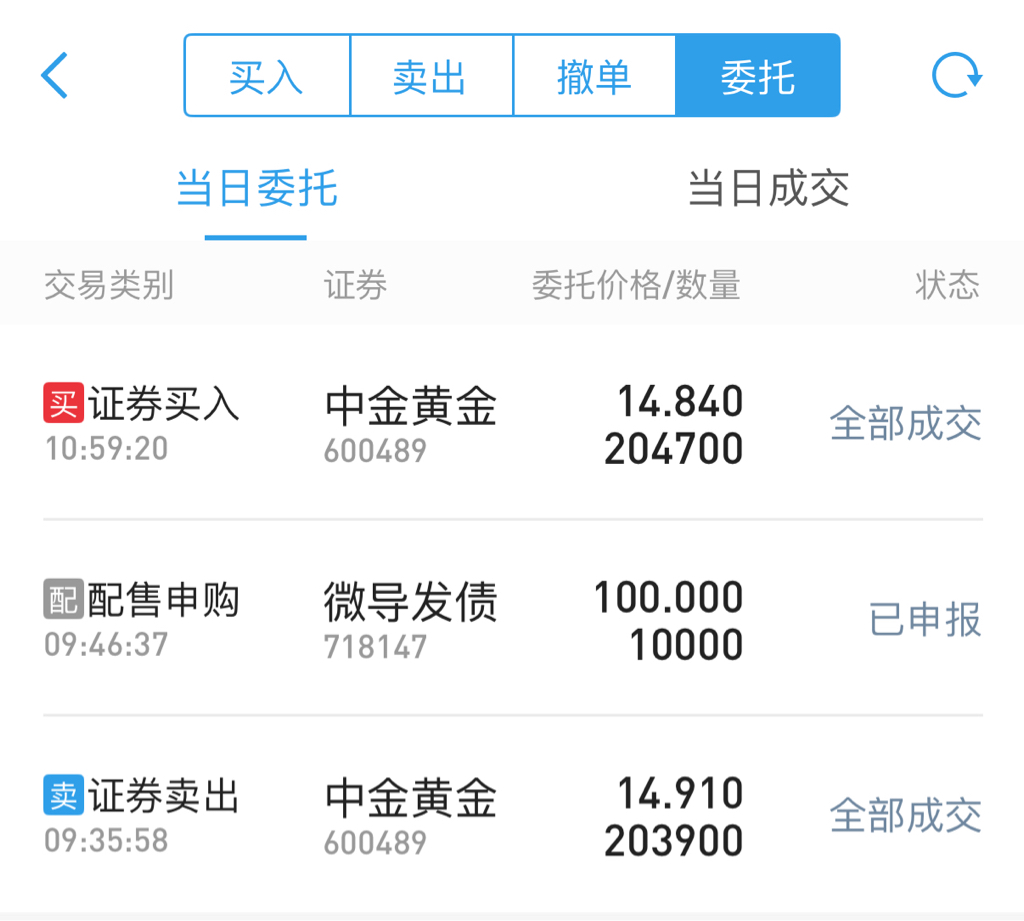Click the 委托价格/数量 column header
Image resolution: width=1024 pixels, height=921 pixels.
point(636,285)
